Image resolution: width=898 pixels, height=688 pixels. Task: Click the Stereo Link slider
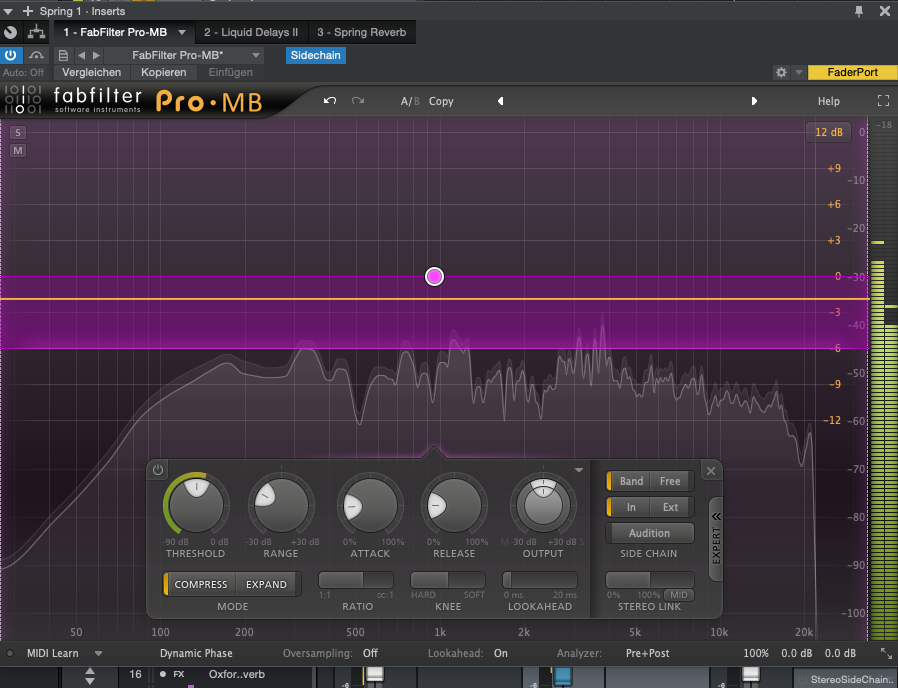pyautogui.click(x=650, y=580)
